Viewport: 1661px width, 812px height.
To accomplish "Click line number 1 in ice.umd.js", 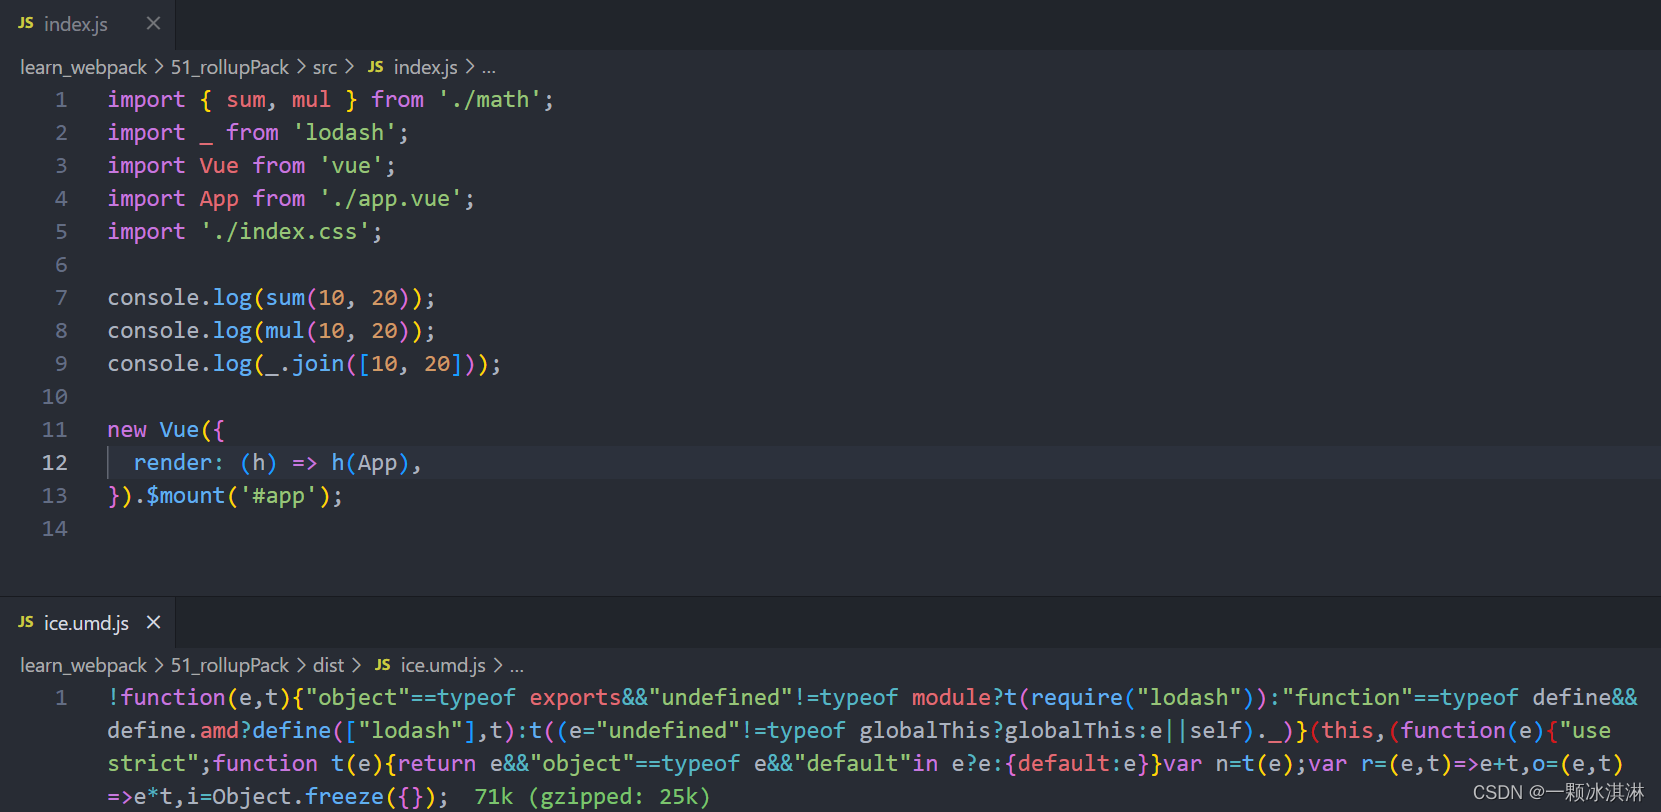I will click(61, 697).
